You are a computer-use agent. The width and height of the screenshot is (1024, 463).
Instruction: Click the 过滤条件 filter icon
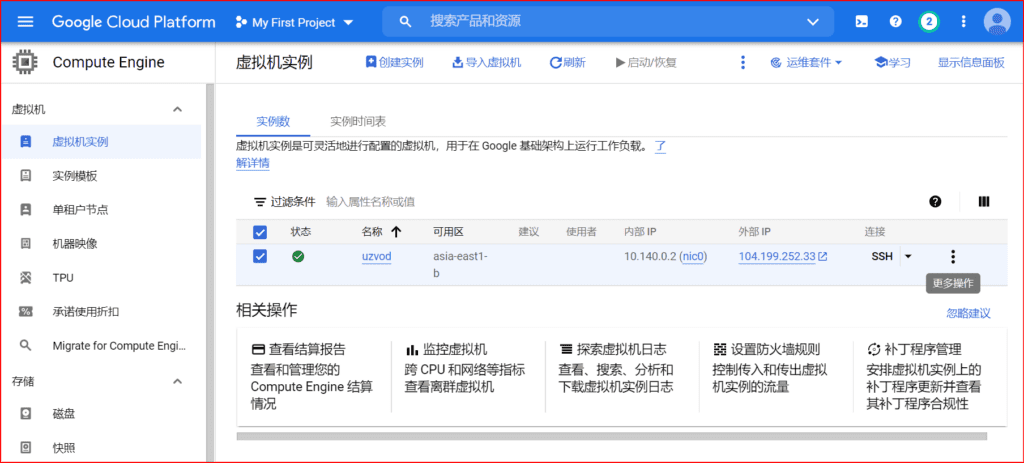(x=260, y=202)
